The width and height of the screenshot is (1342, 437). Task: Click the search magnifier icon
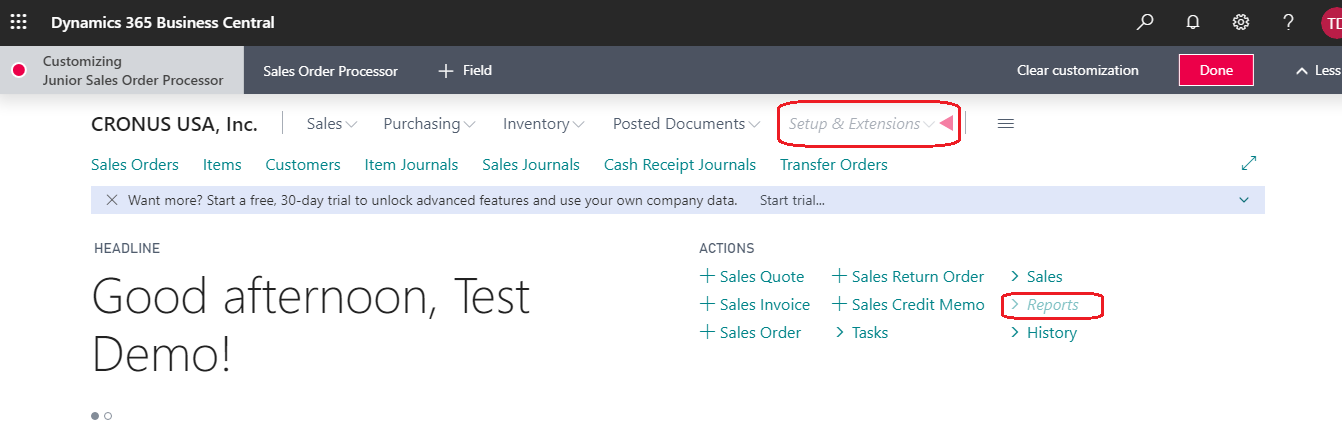1145,22
